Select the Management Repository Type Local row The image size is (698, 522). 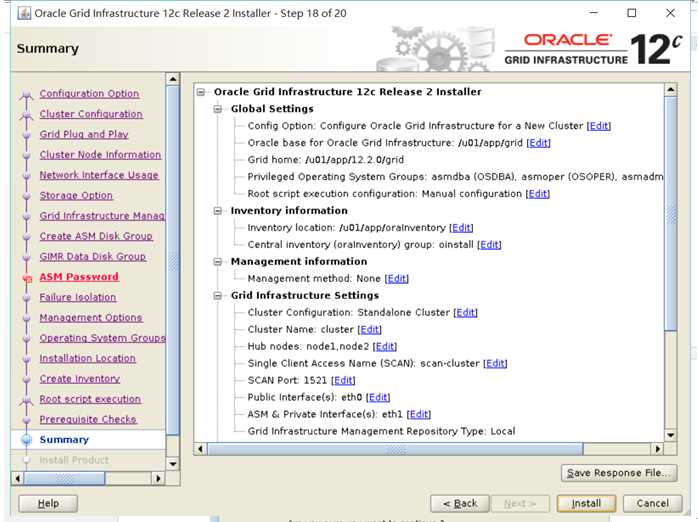pos(381,431)
